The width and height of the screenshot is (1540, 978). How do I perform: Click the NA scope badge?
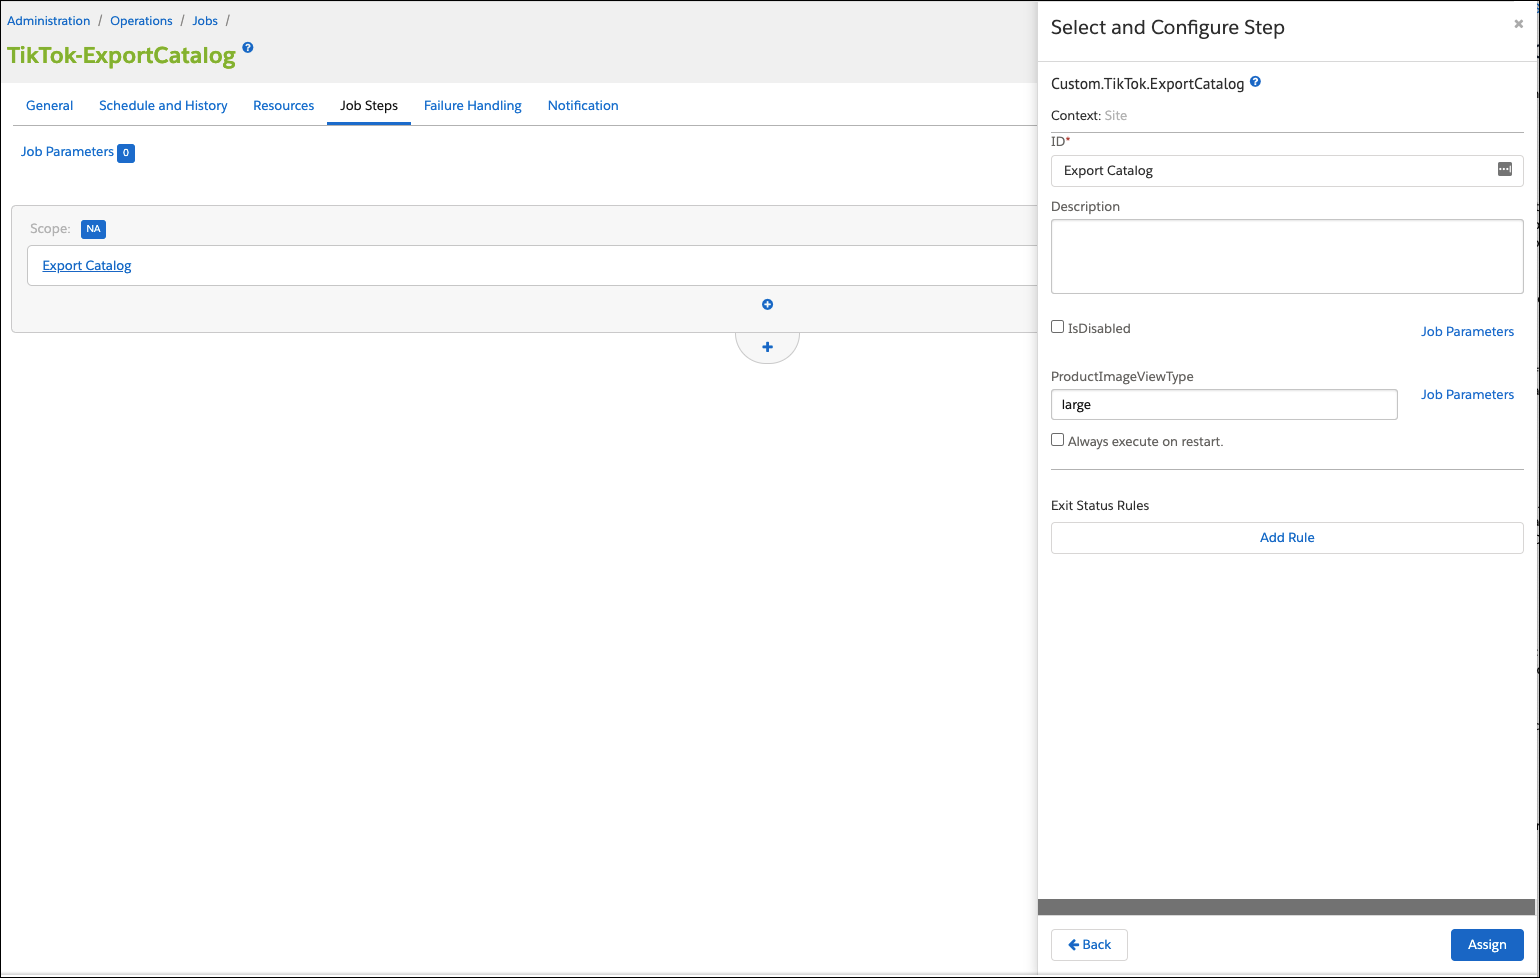93,229
